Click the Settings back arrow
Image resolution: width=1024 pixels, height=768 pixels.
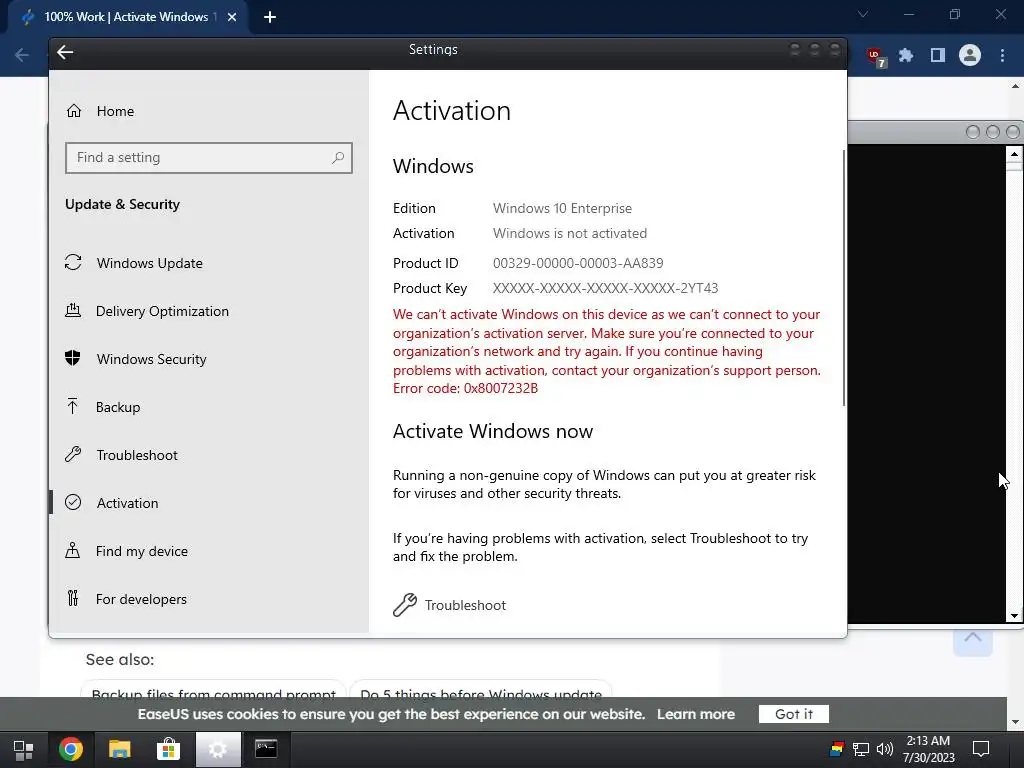click(x=65, y=52)
